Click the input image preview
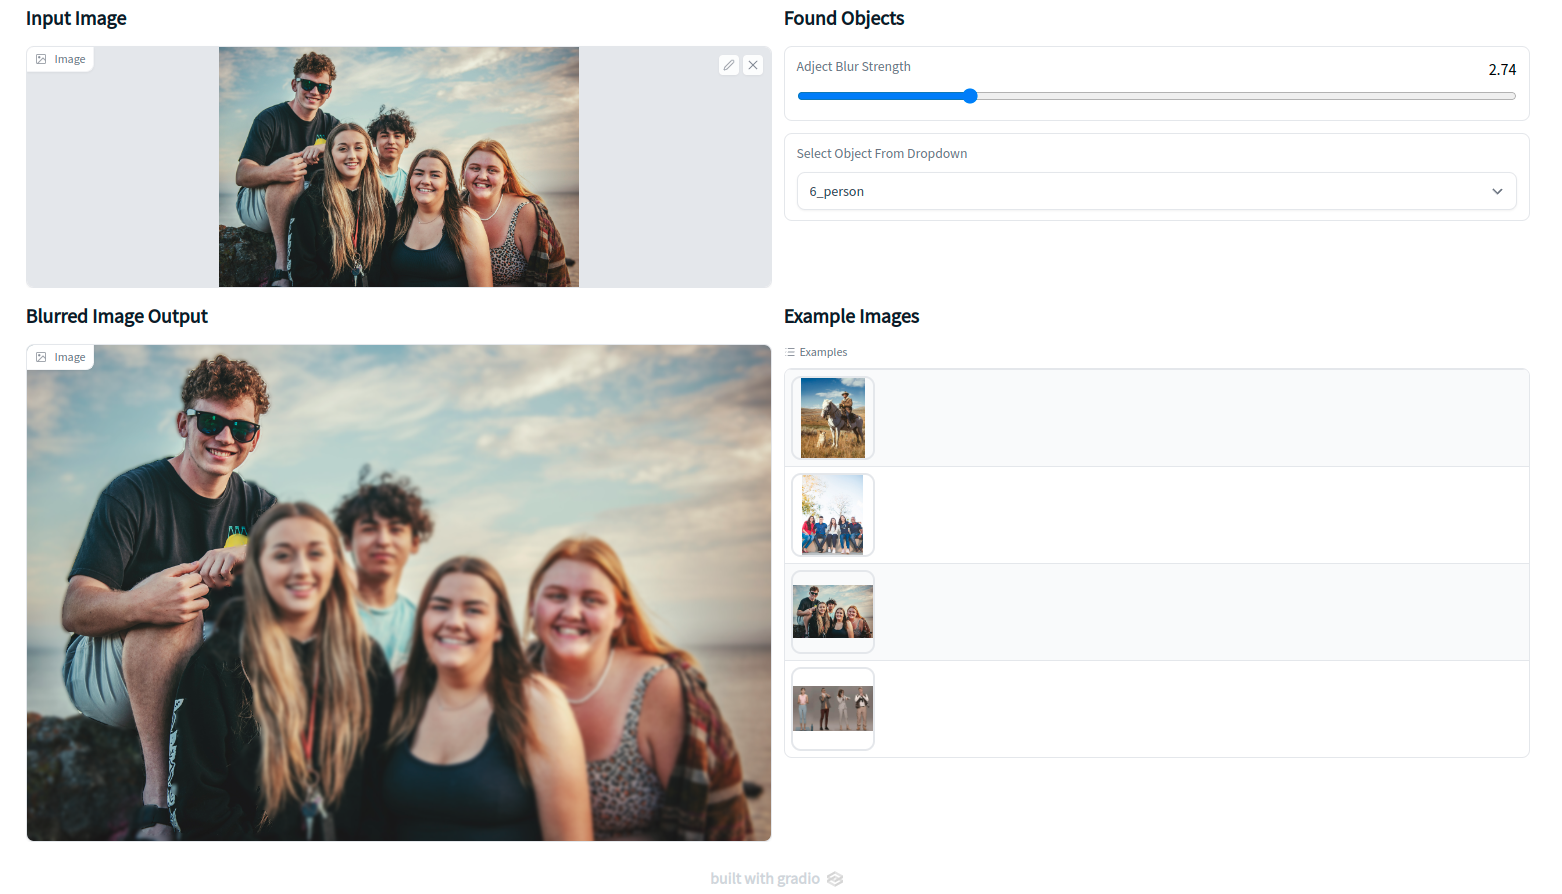Screen dimensions: 1562x894 pos(399,167)
